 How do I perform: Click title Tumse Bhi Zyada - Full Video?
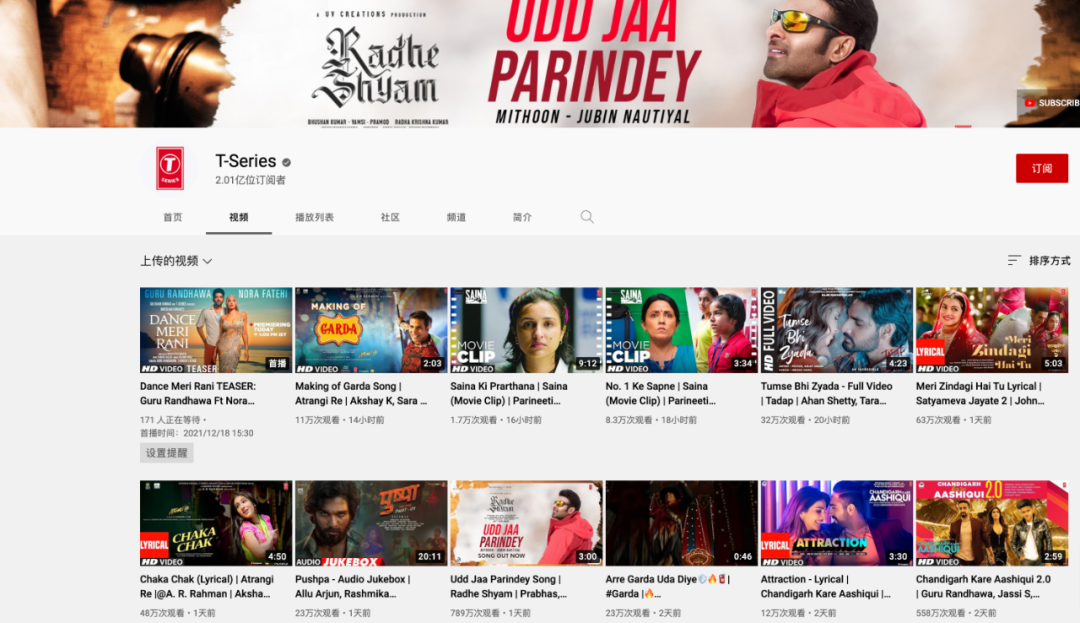click(x=827, y=393)
